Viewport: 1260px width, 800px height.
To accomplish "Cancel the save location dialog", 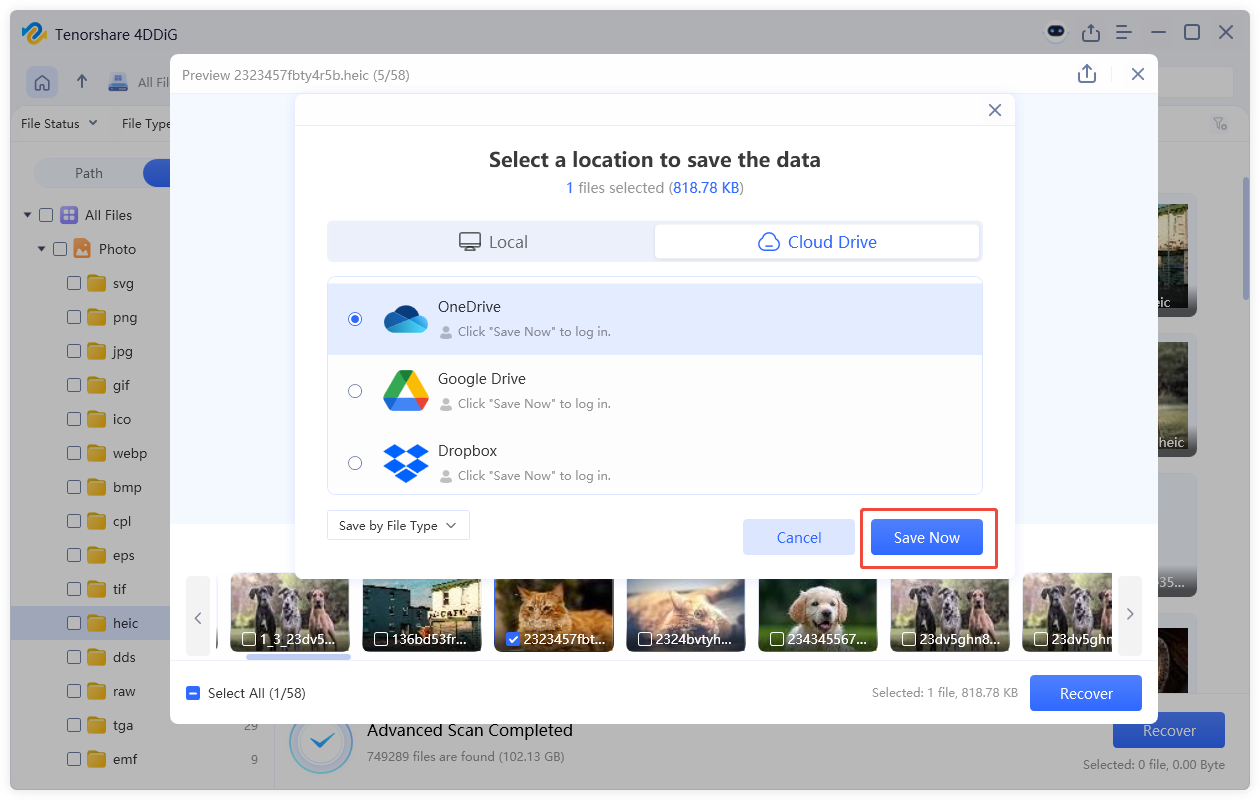I will [x=798, y=537].
